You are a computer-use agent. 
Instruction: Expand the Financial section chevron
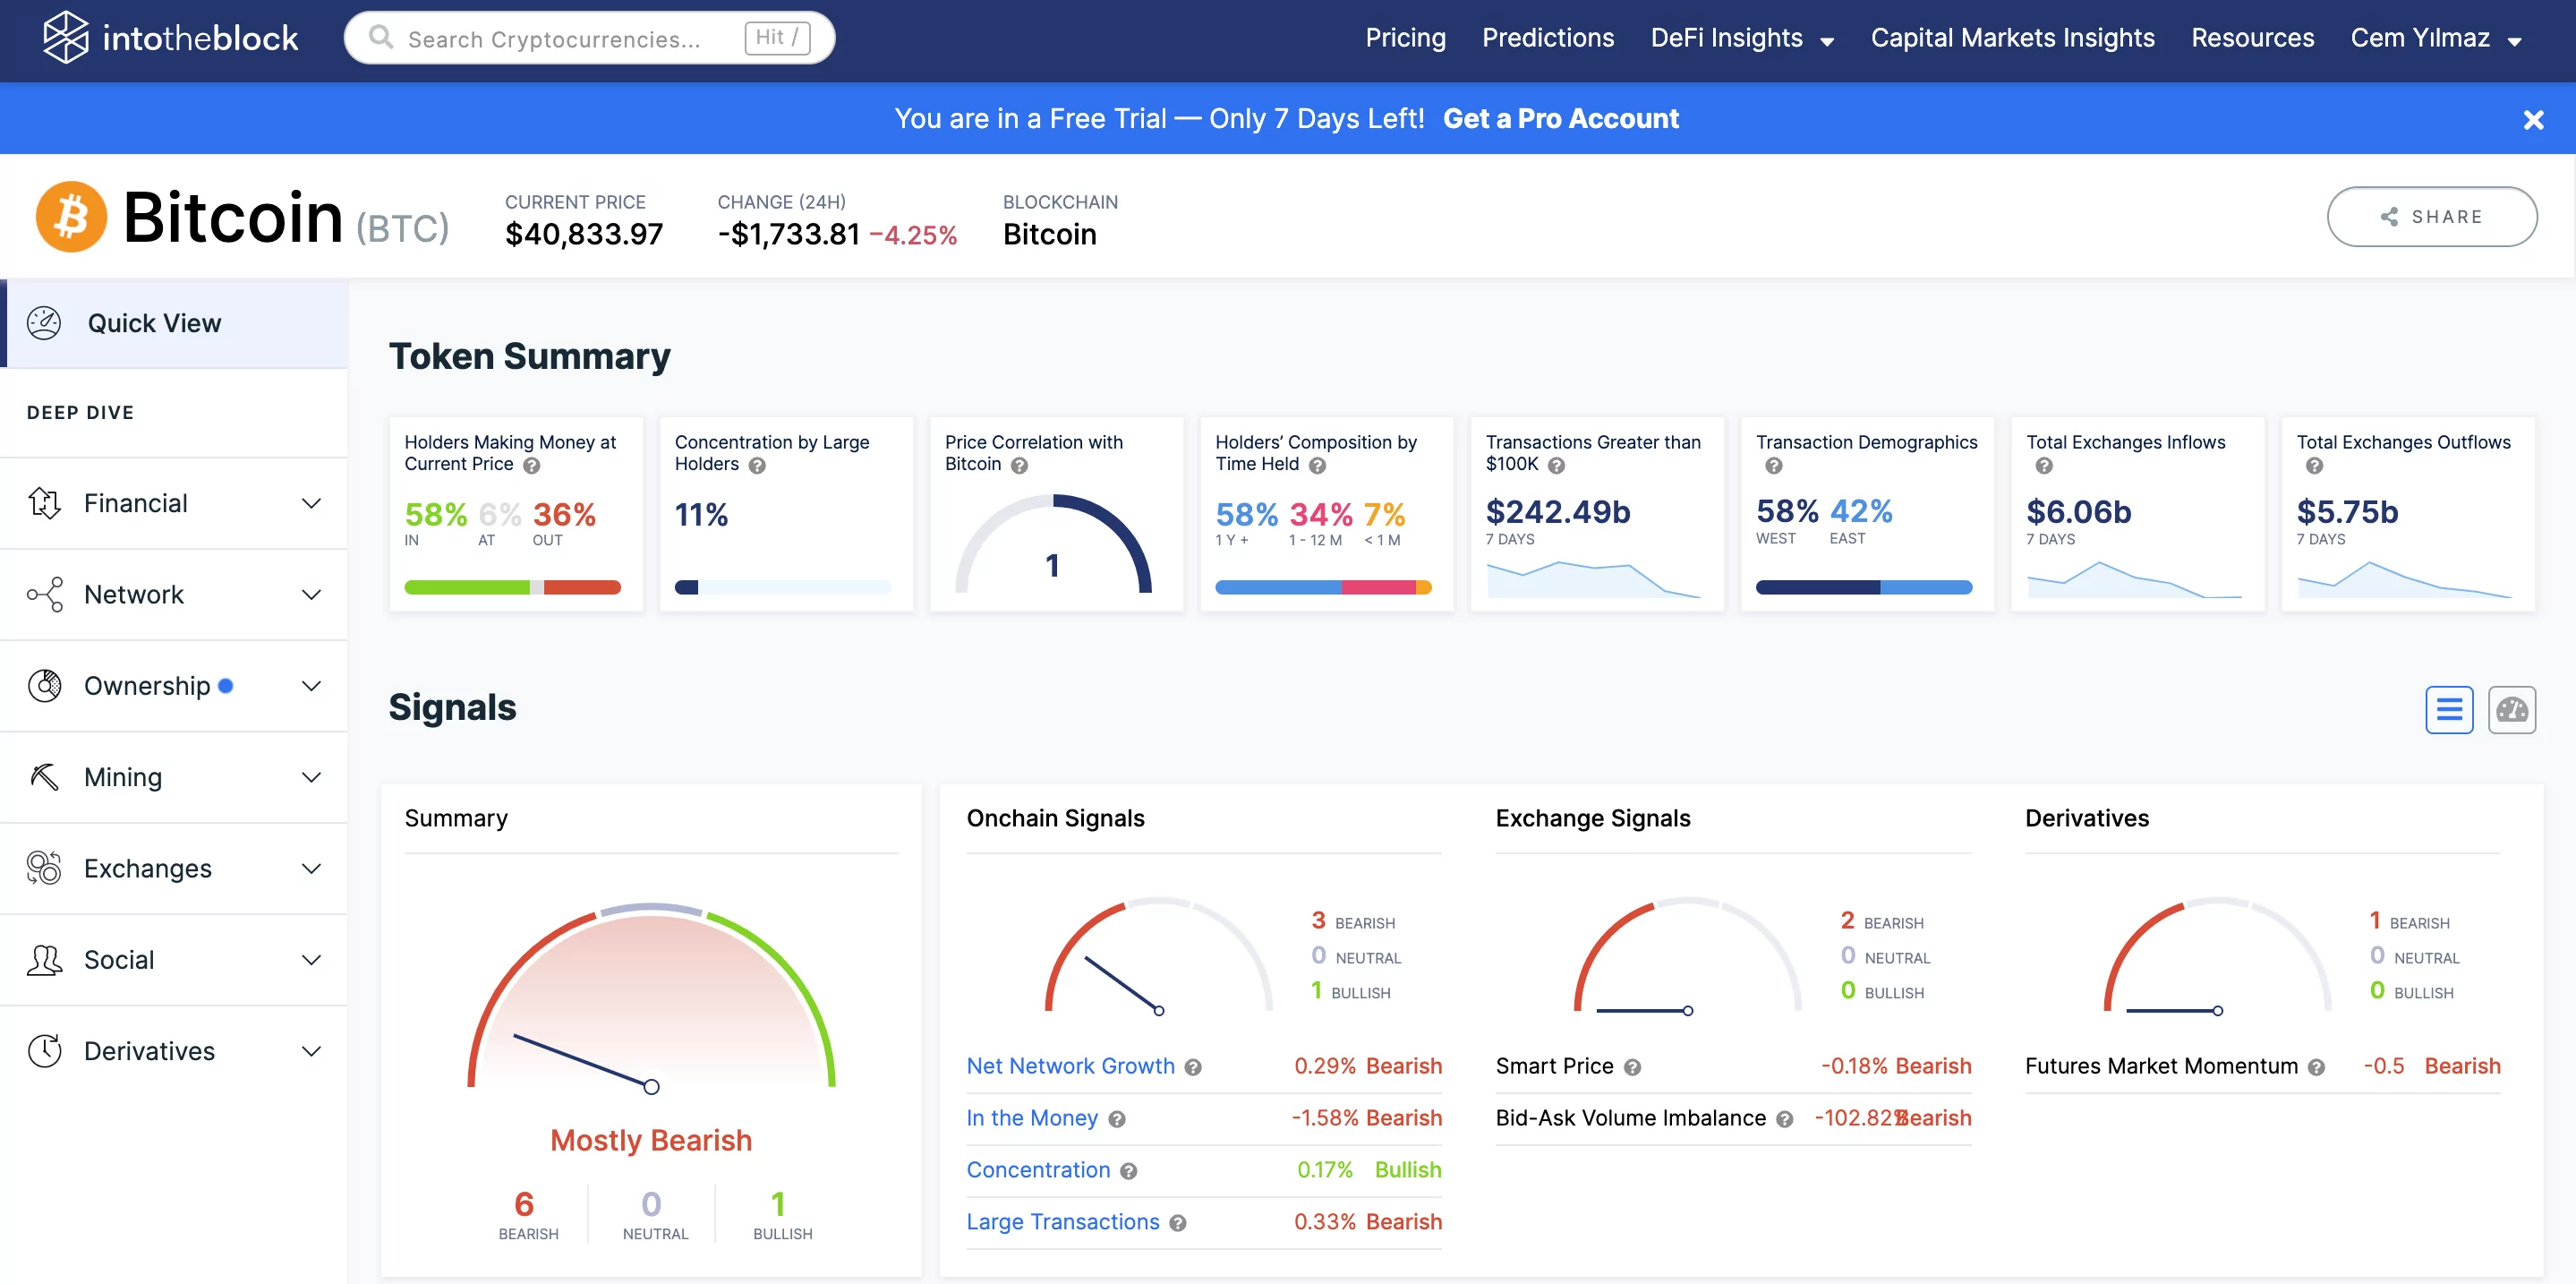pos(311,503)
